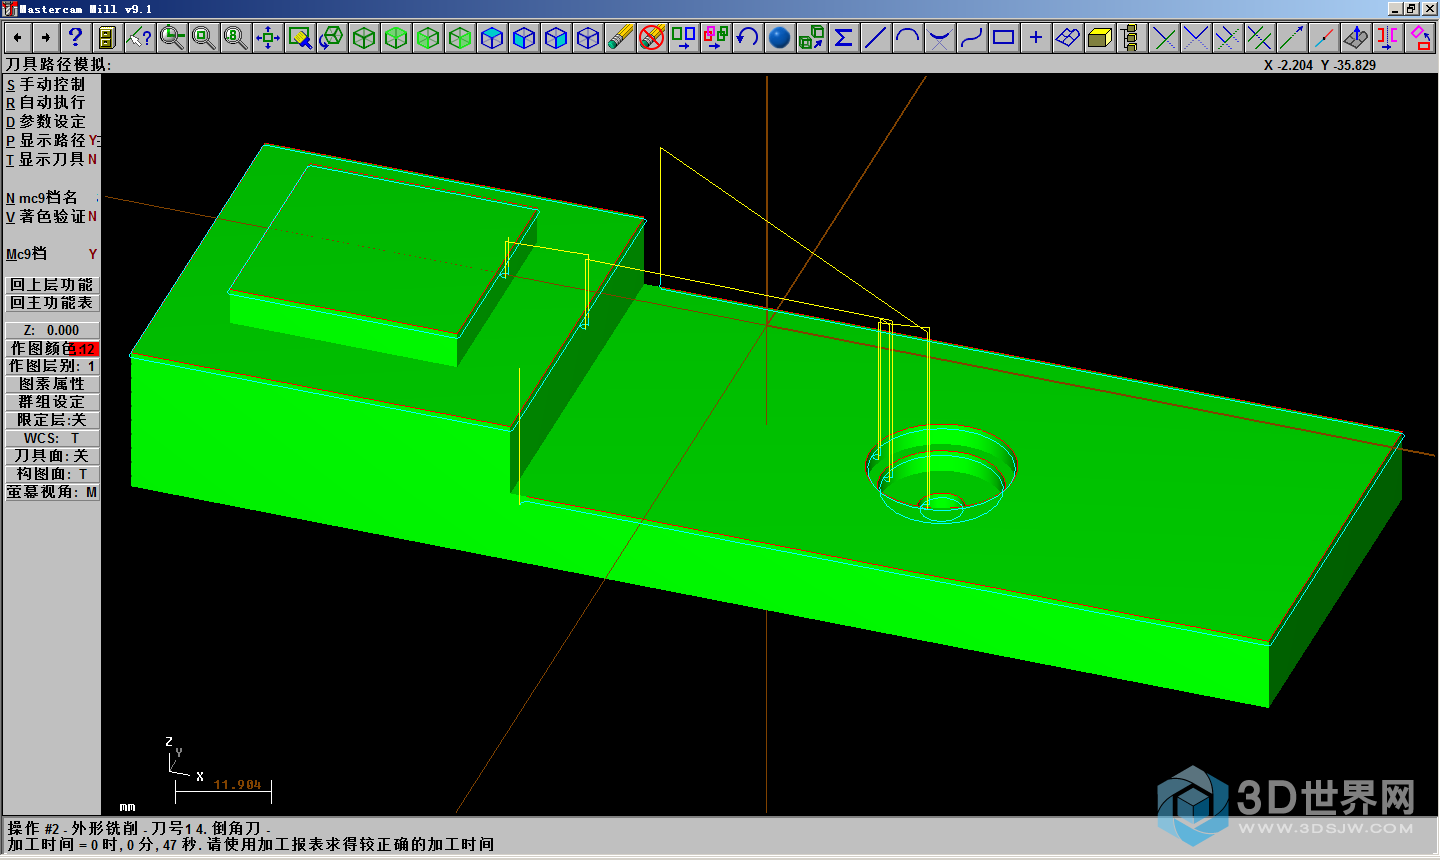Click the extend line arrow icon

[x=1292, y=38]
